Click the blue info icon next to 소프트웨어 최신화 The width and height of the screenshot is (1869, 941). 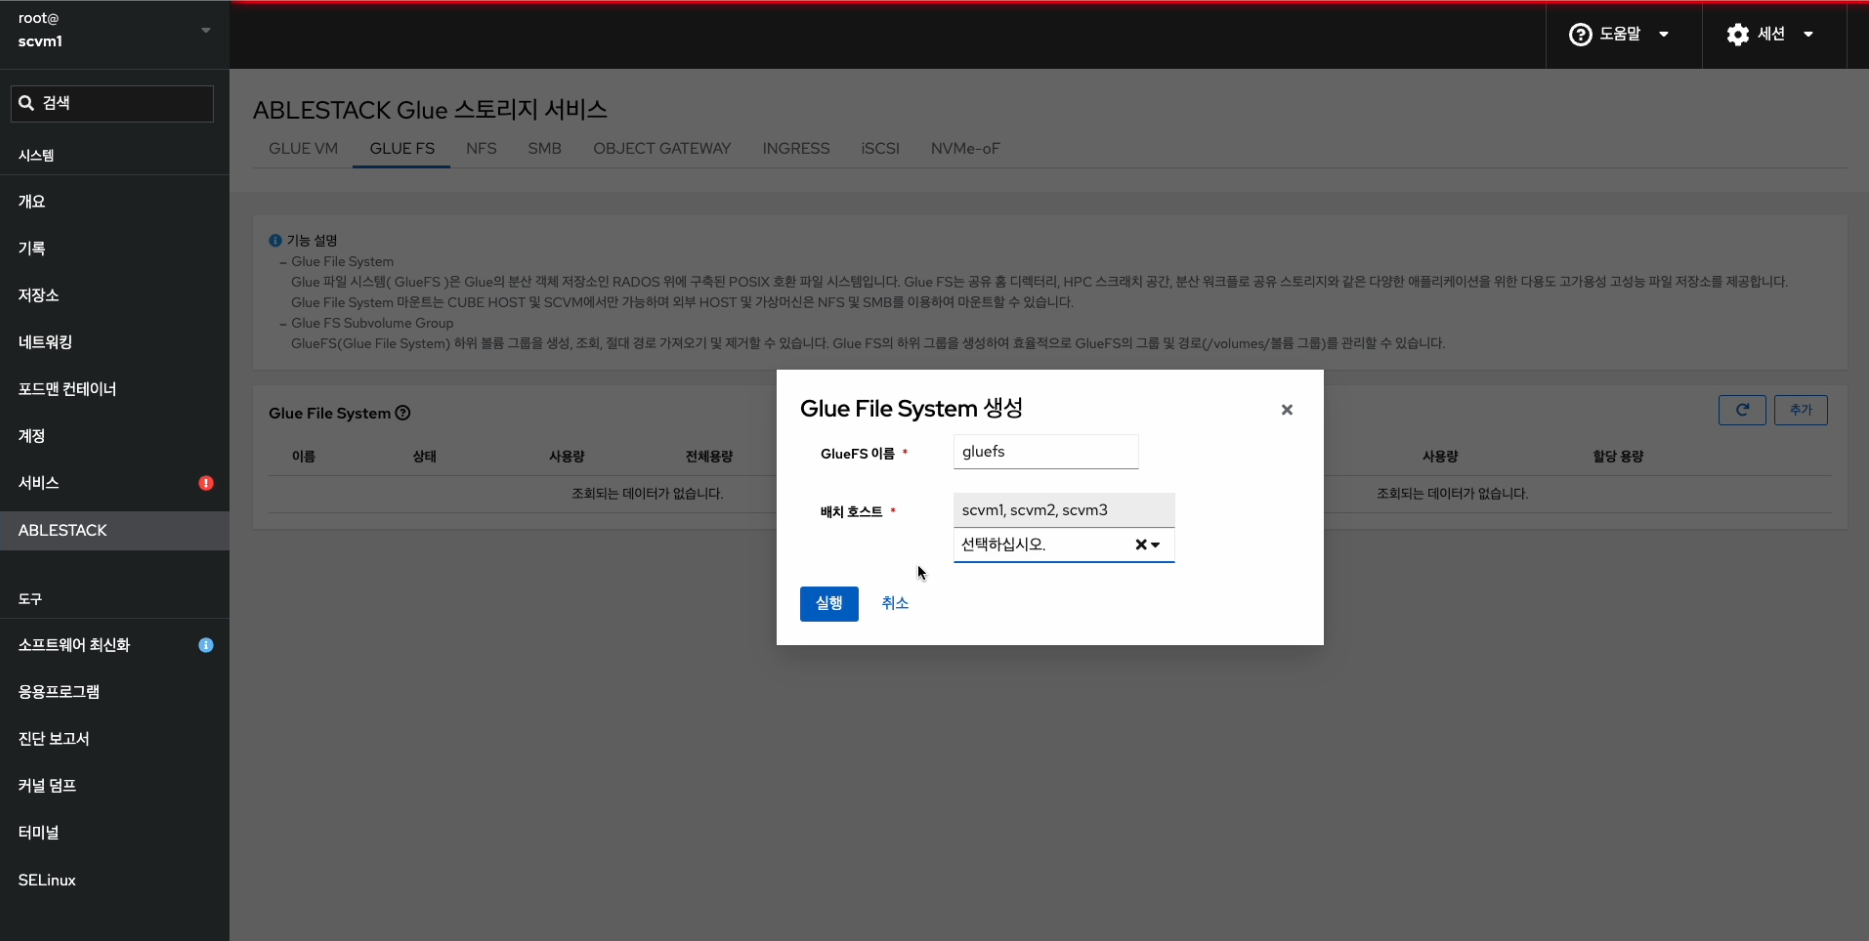click(206, 645)
